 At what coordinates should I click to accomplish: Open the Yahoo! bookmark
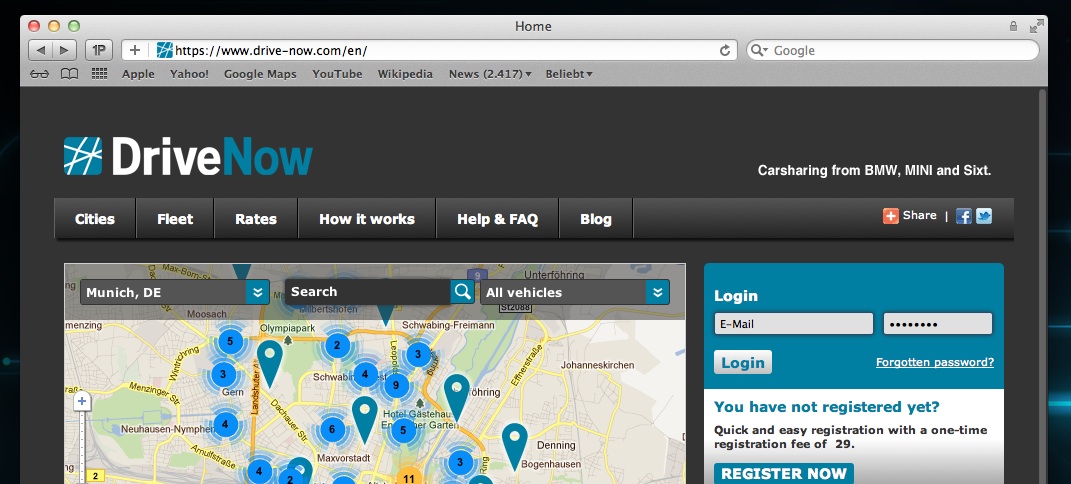[189, 74]
